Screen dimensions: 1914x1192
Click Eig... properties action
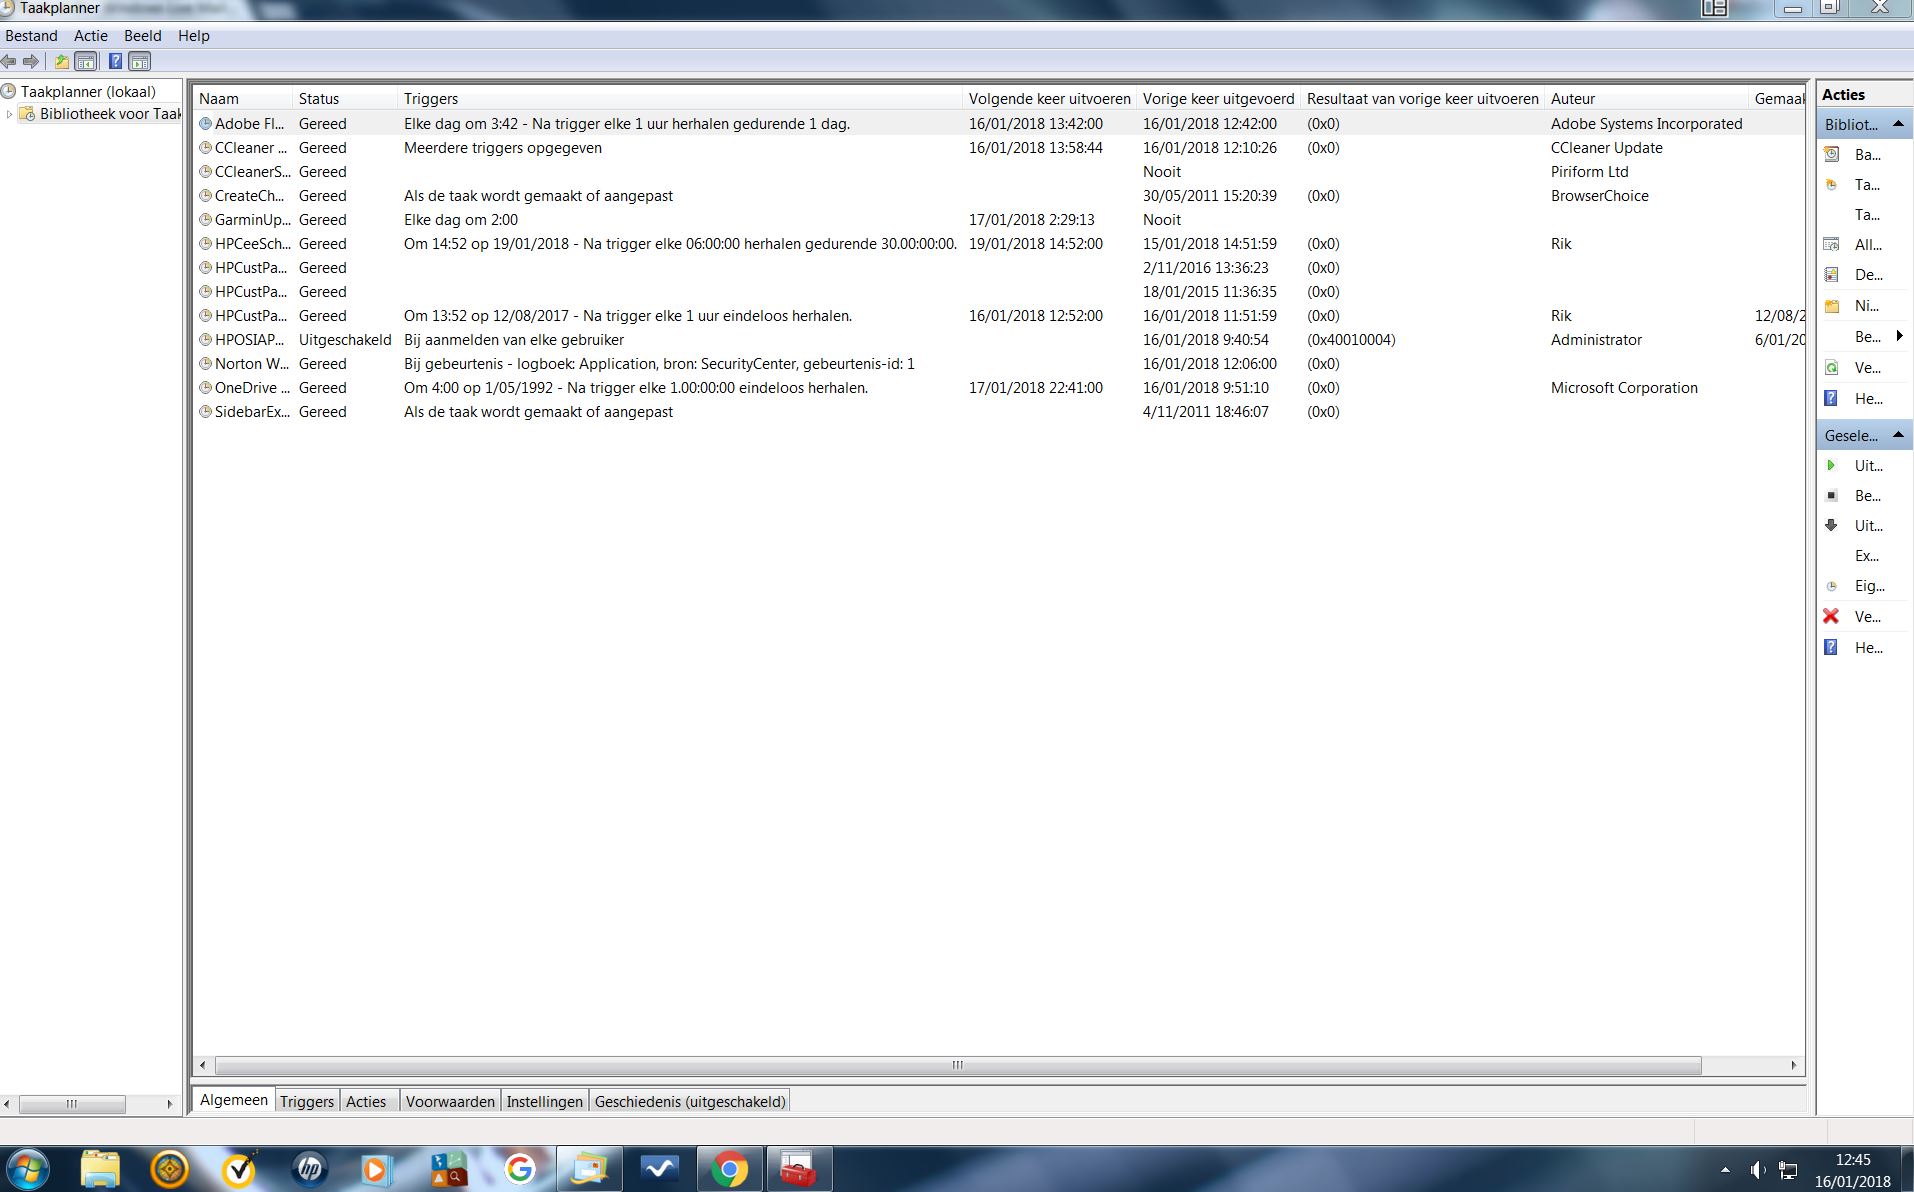click(x=1866, y=586)
